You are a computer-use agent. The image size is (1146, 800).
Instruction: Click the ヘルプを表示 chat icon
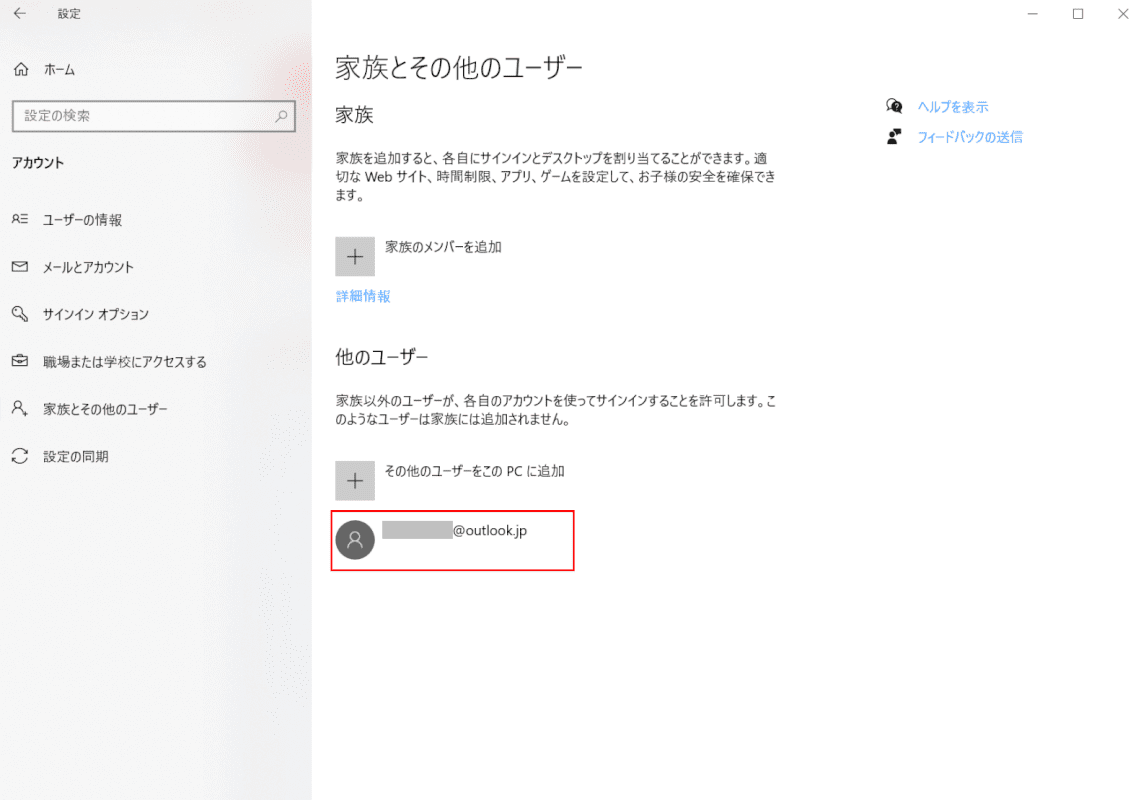894,107
